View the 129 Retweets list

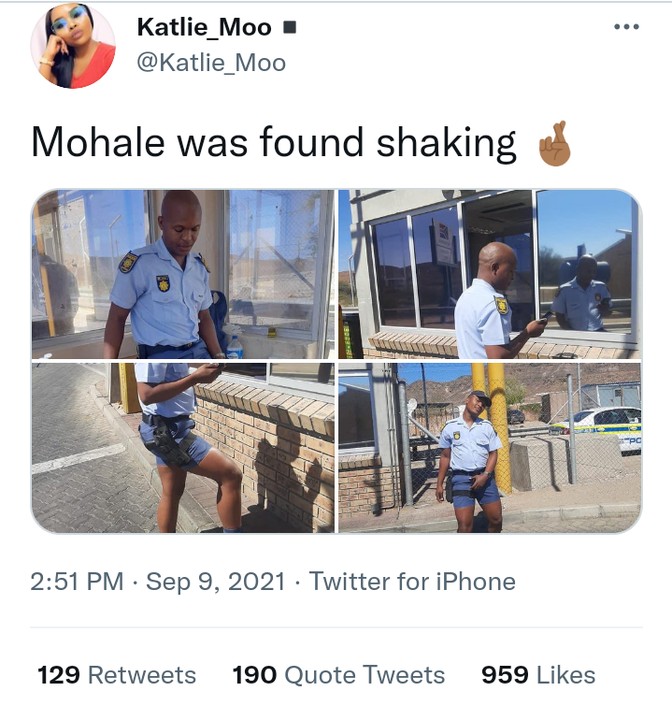click(117, 675)
